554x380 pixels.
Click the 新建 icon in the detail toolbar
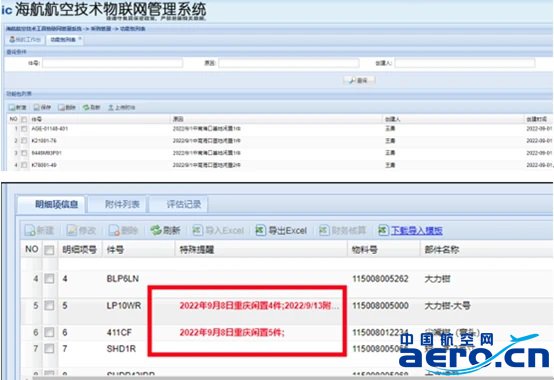coord(30,231)
